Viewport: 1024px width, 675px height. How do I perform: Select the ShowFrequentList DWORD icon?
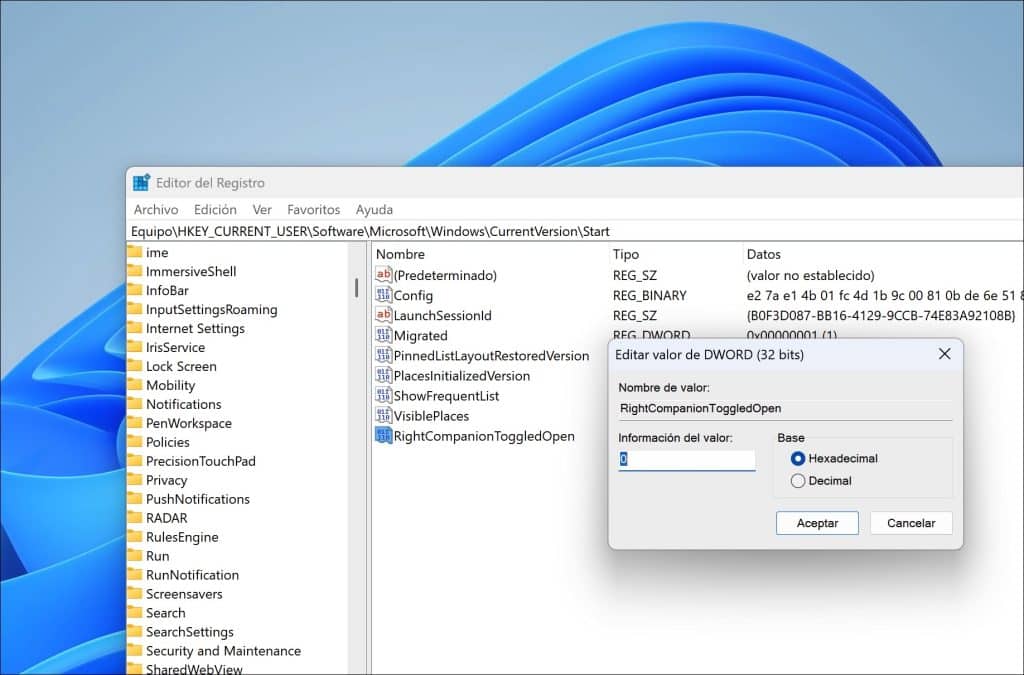(383, 395)
